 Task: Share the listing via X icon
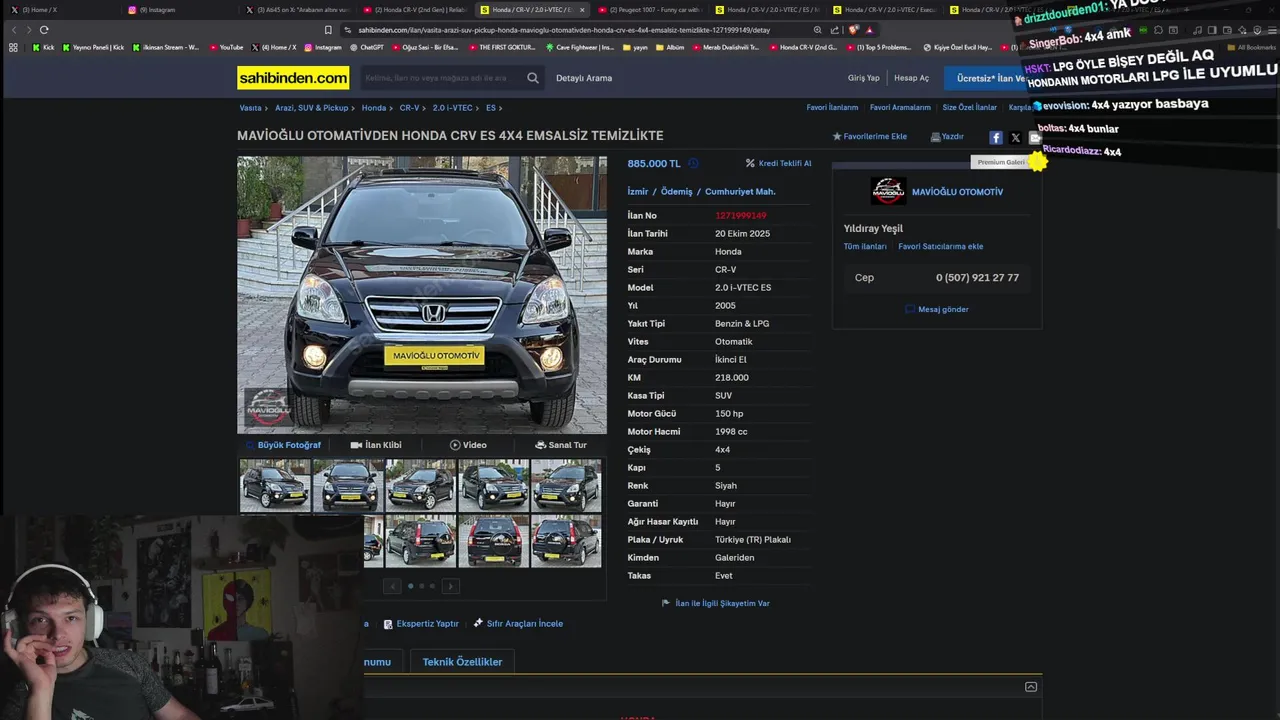coord(1015,138)
